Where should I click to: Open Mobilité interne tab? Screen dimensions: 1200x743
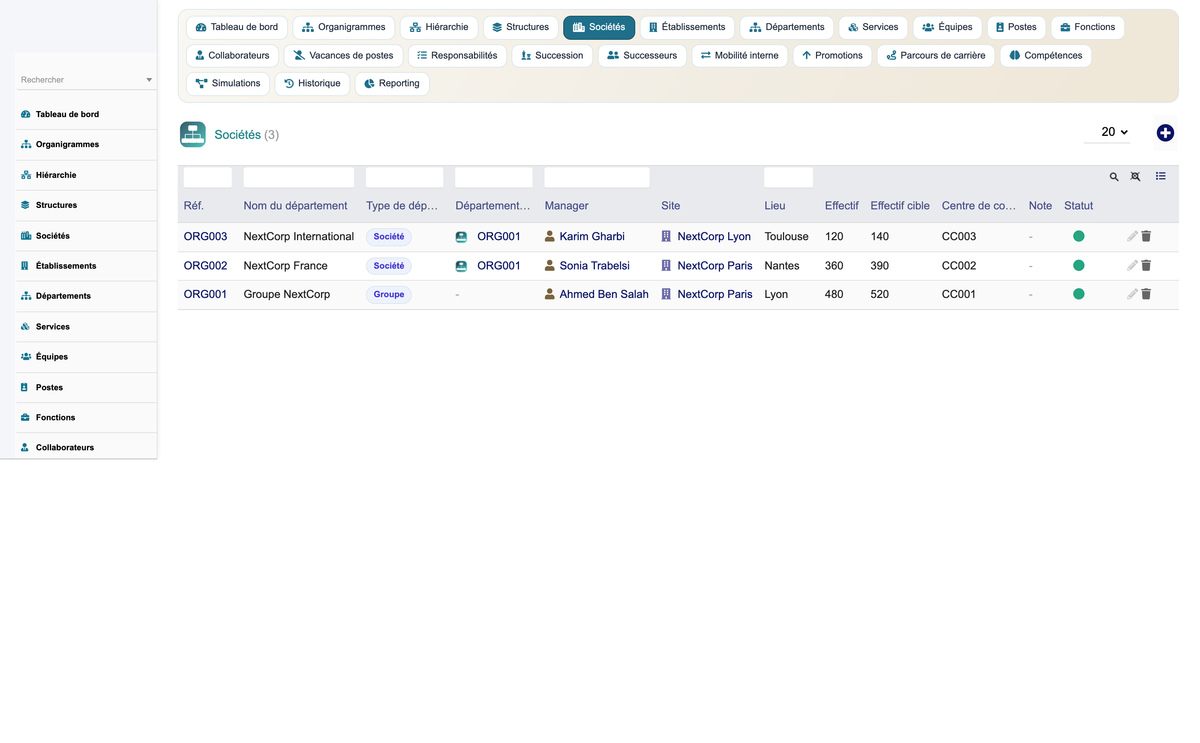[739, 55]
